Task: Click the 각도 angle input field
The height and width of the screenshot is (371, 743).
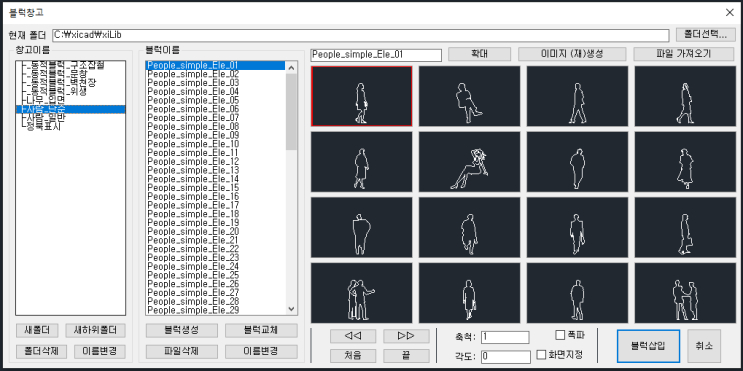Action: (505, 356)
